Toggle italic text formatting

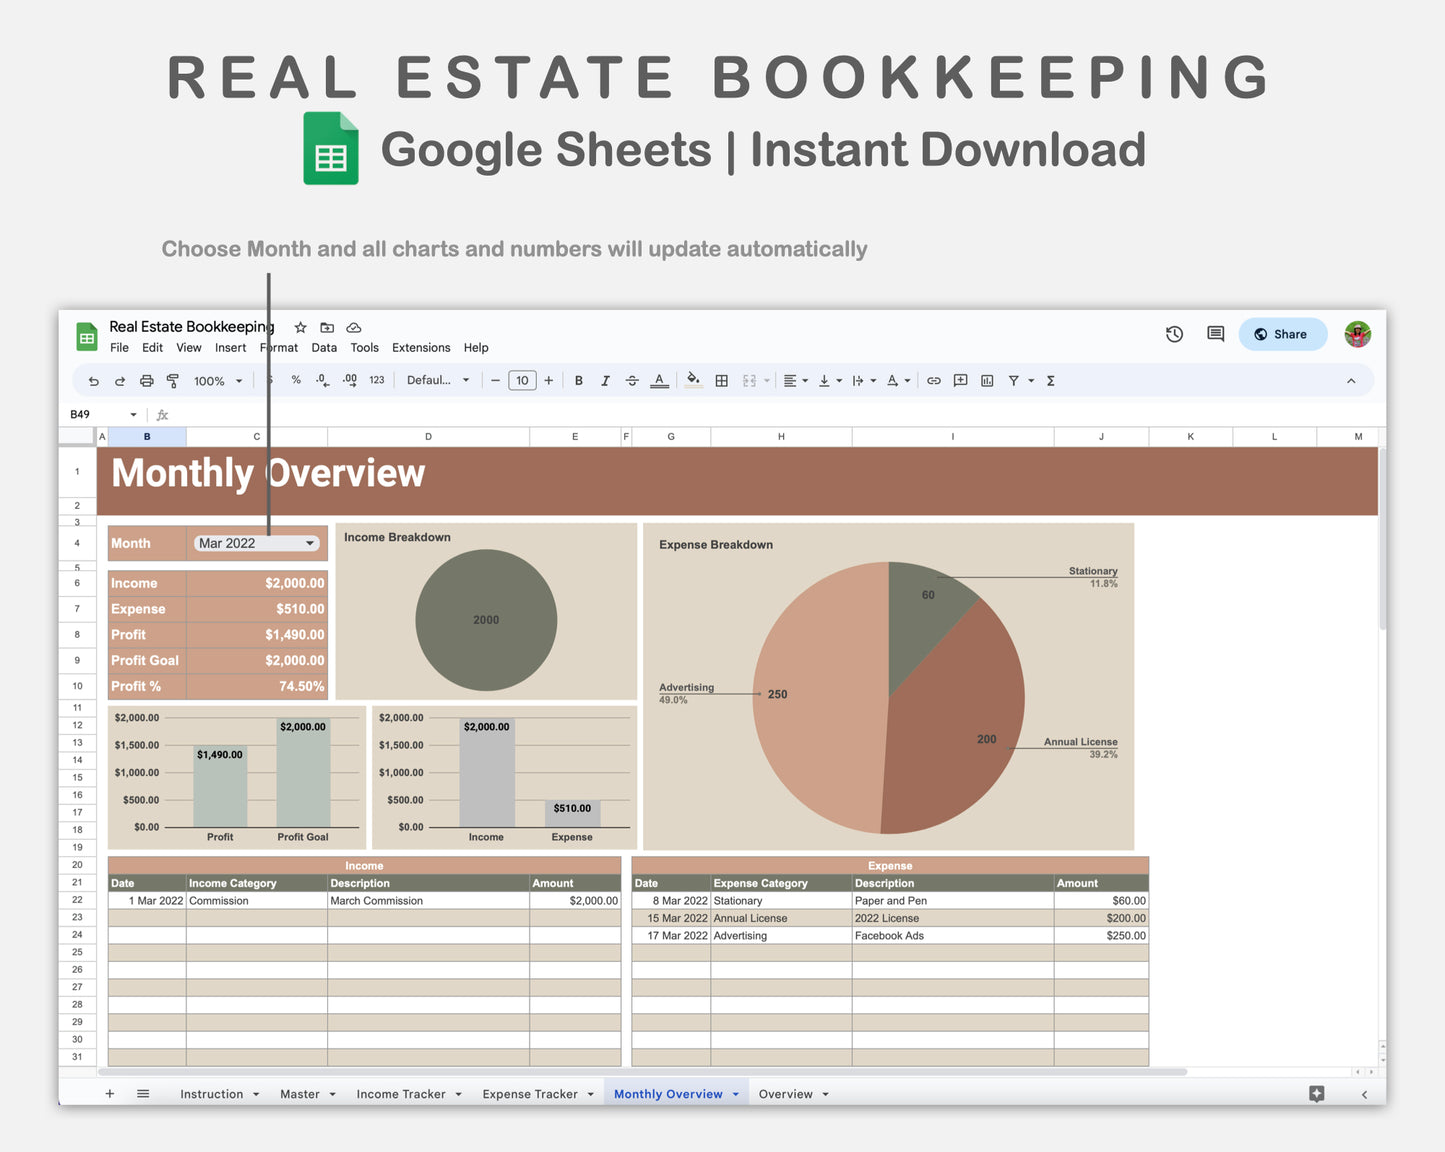(x=605, y=380)
